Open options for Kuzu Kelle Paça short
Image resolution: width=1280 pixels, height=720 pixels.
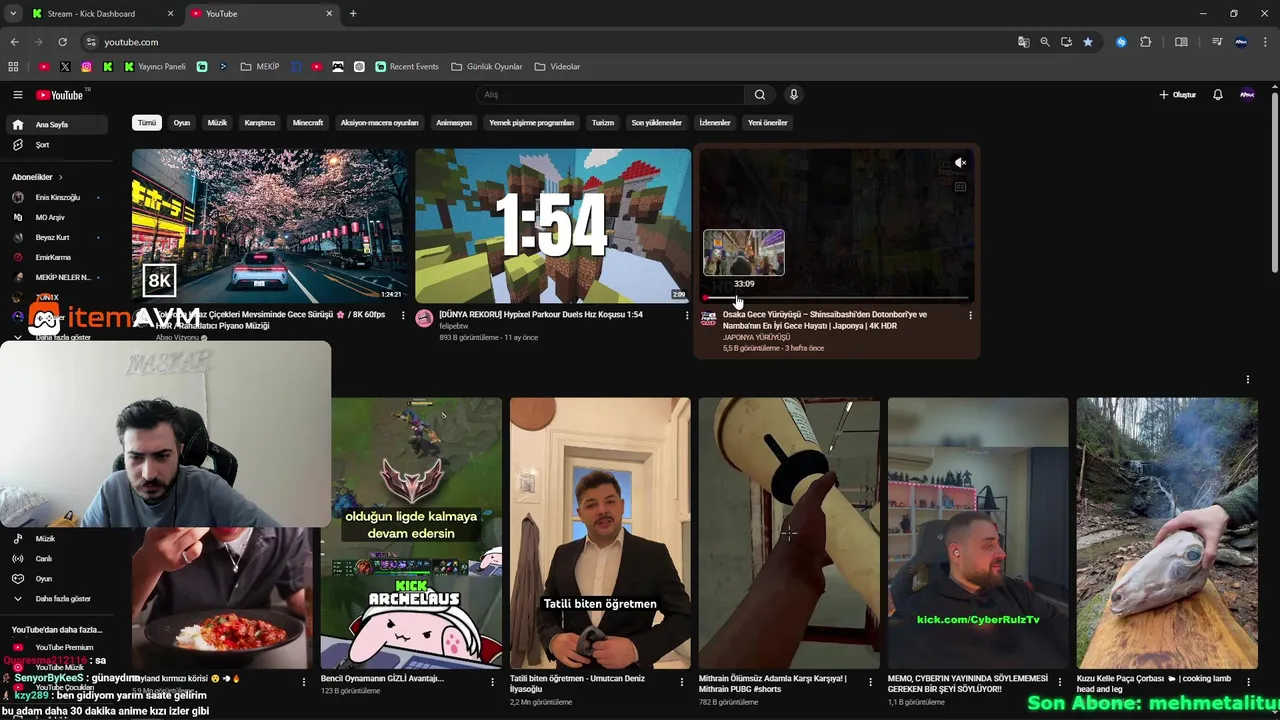[1248, 682]
